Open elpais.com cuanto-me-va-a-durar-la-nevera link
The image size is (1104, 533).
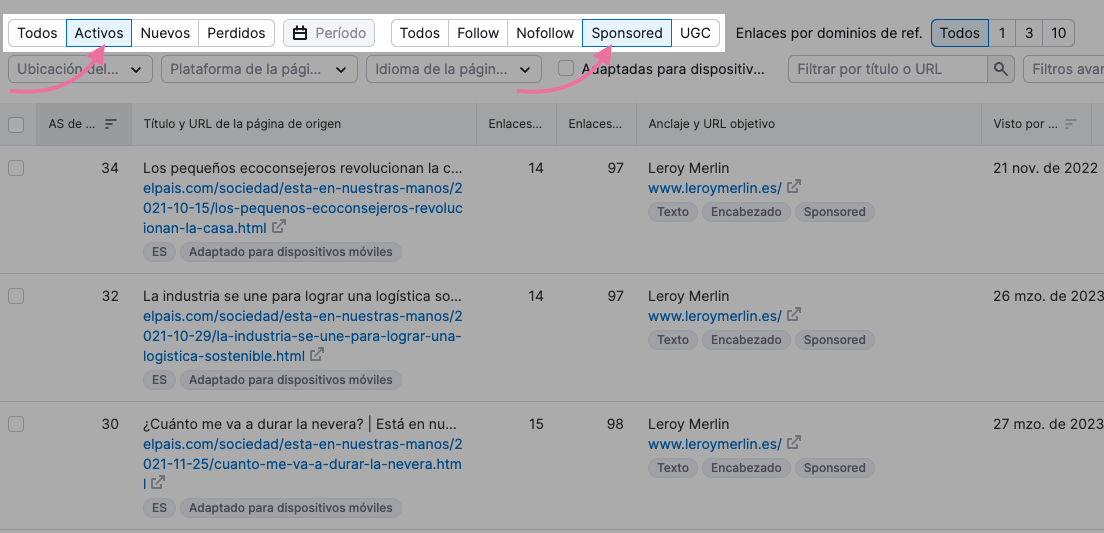302,455
